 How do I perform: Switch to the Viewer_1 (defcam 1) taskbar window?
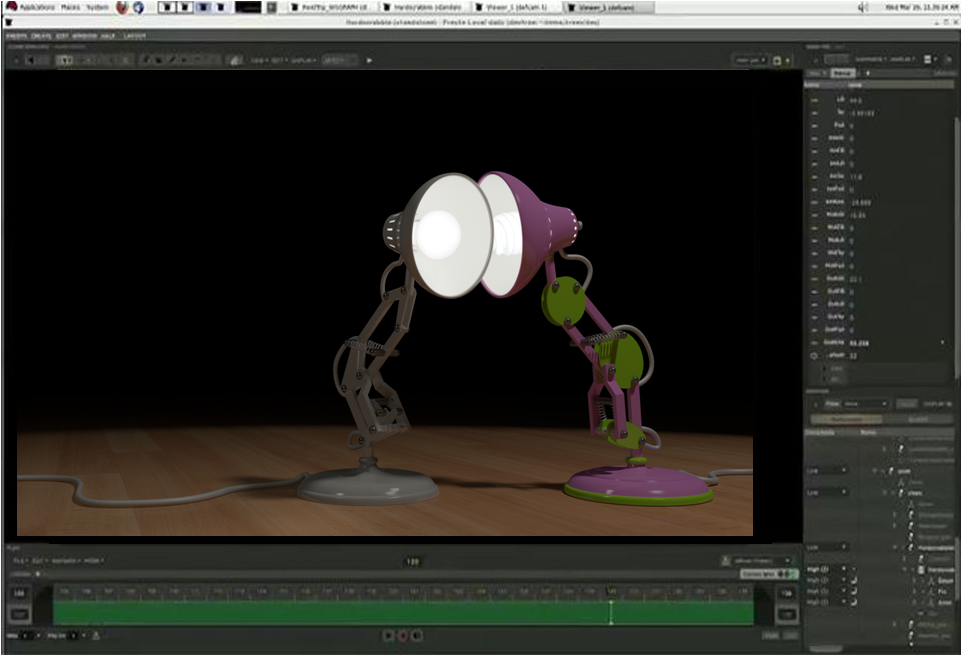[x=515, y=7]
